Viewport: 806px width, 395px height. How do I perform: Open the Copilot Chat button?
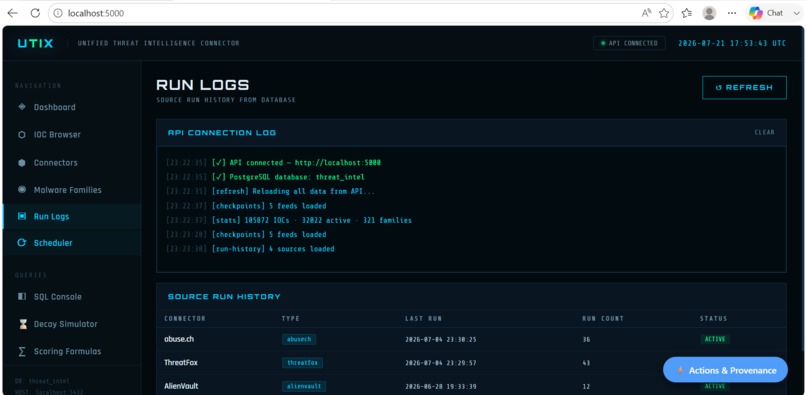766,13
